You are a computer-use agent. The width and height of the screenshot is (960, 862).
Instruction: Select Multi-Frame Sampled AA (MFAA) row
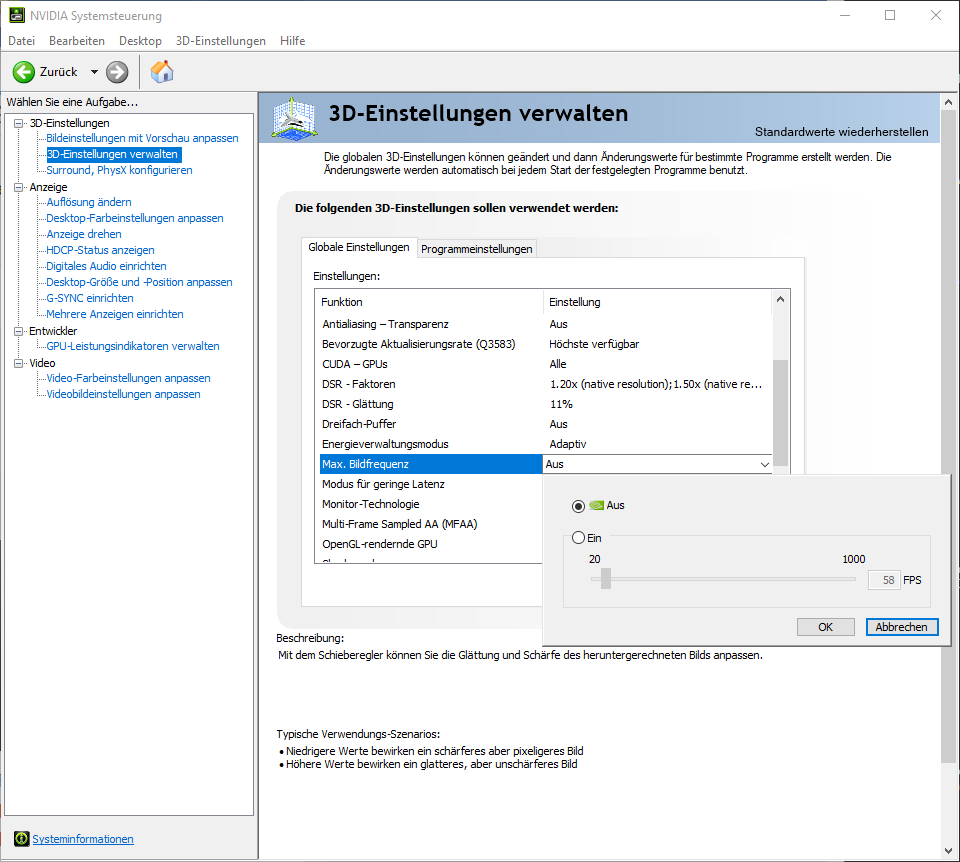[x=431, y=524]
